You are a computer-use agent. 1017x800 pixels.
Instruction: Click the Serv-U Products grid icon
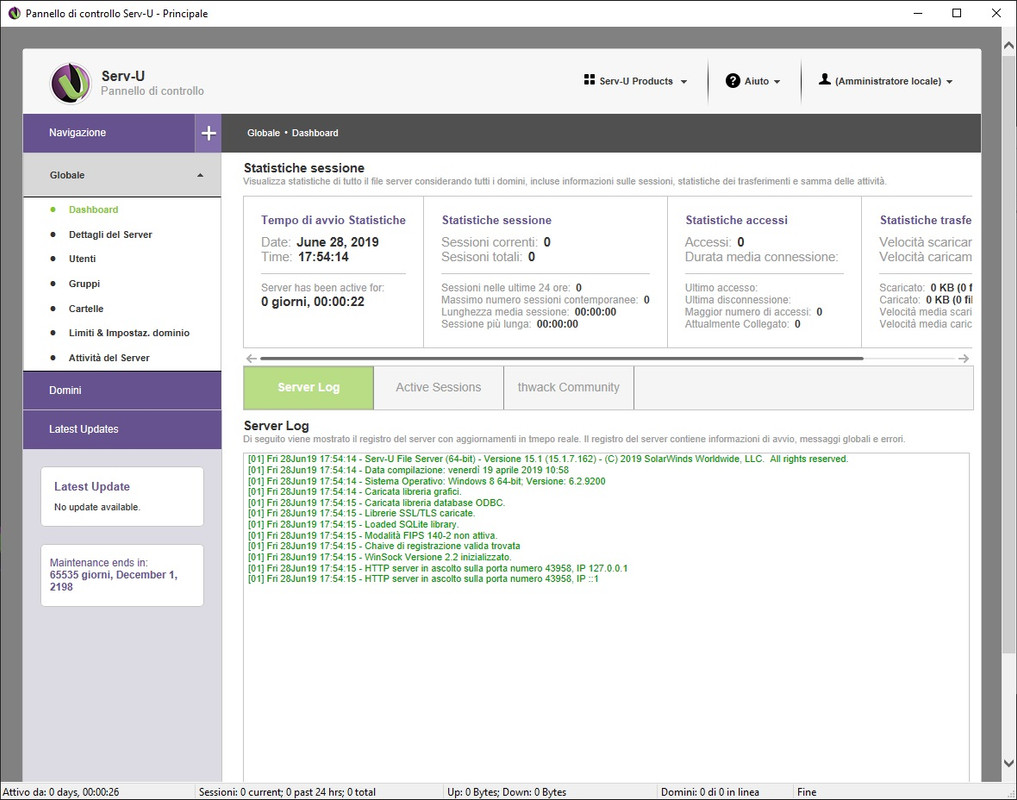tap(589, 80)
